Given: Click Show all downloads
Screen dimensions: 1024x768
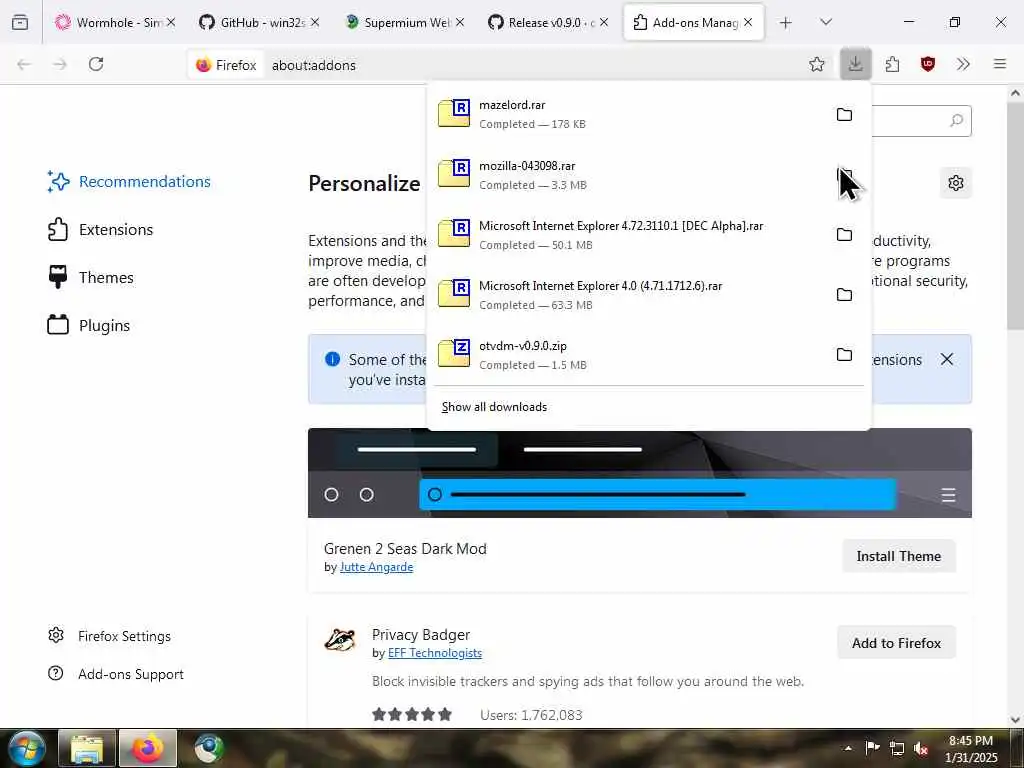Looking at the screenshot, I should 494,407.
